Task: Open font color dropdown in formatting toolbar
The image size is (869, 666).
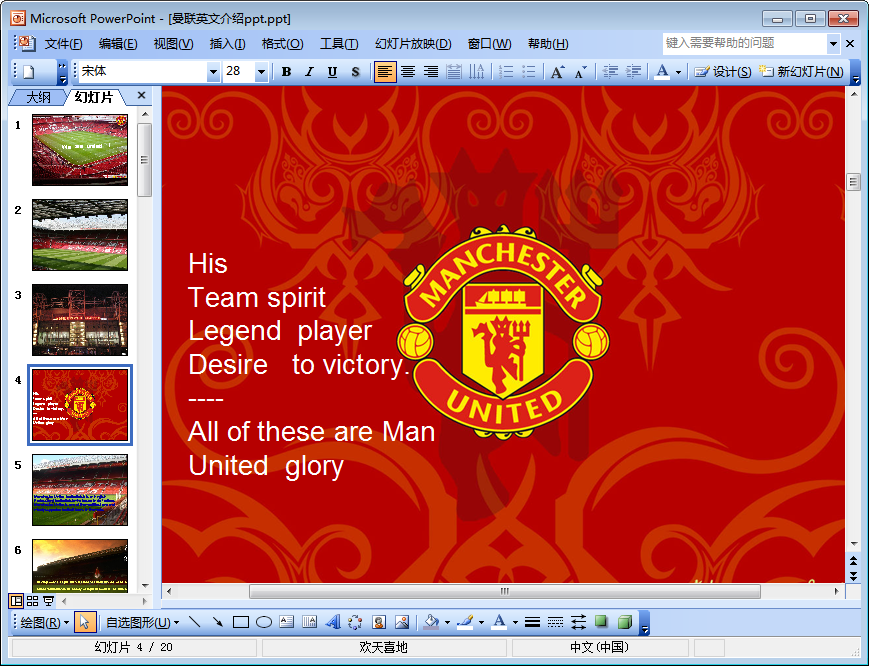Action: click(x=678, y=72)
